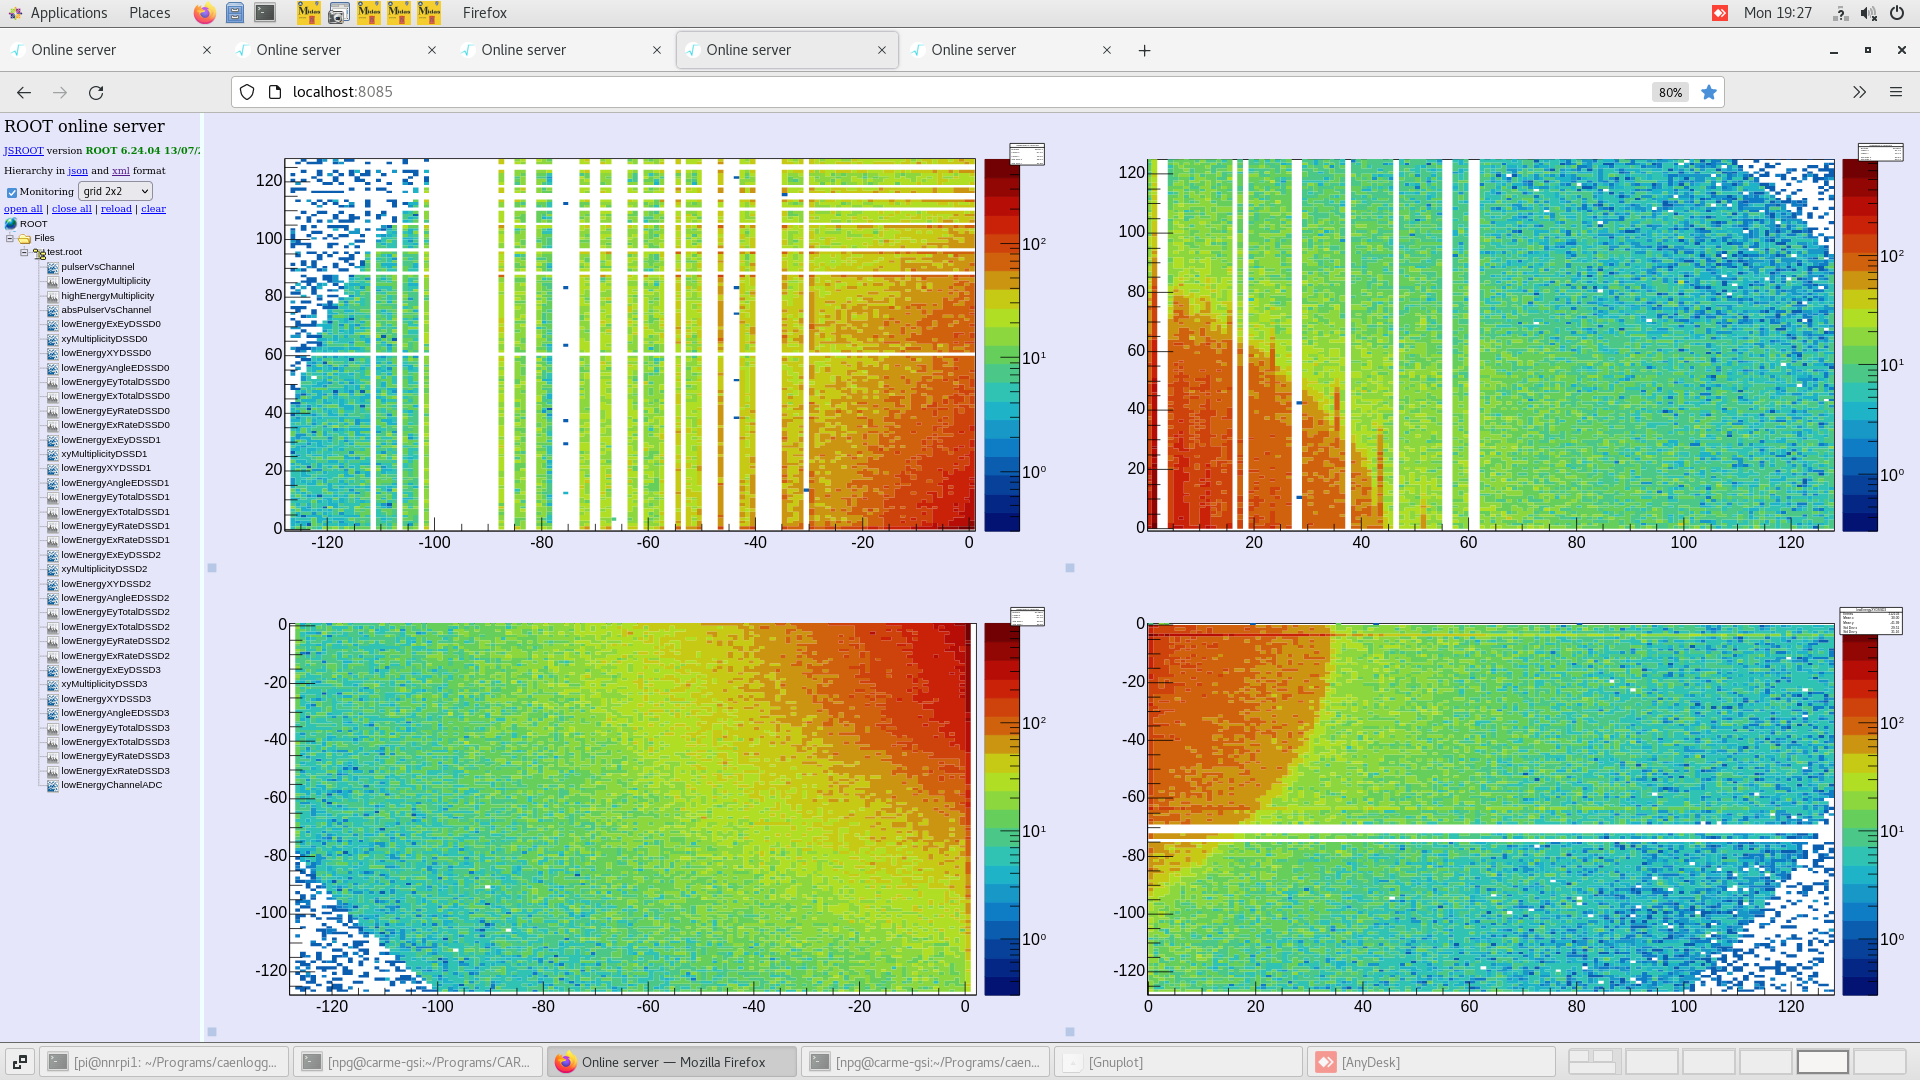Open the terminal icon in the top panel
1920x1080 pixels.
click(264, 13)
